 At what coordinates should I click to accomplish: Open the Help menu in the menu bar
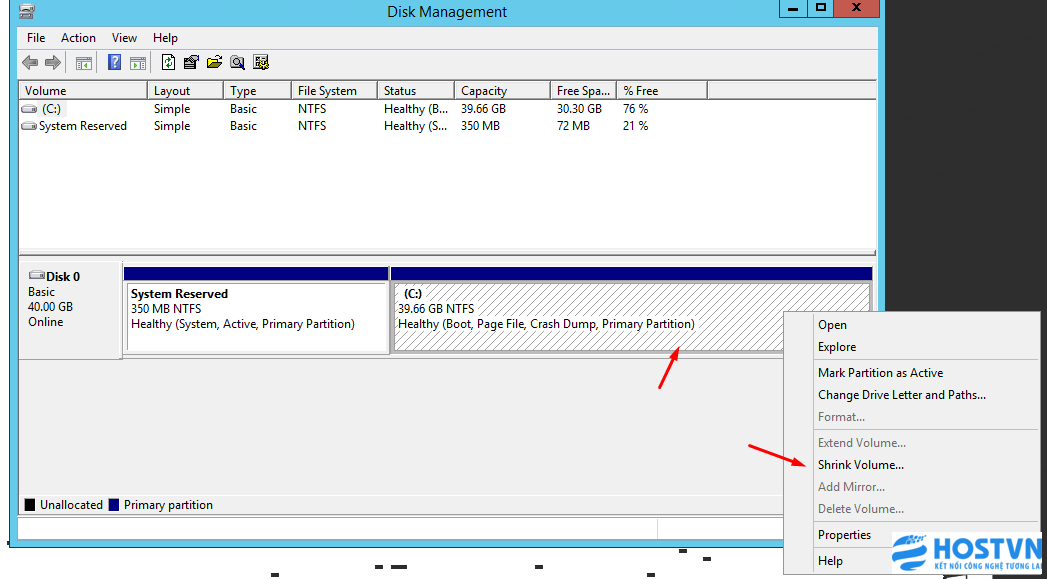(165, 38)
